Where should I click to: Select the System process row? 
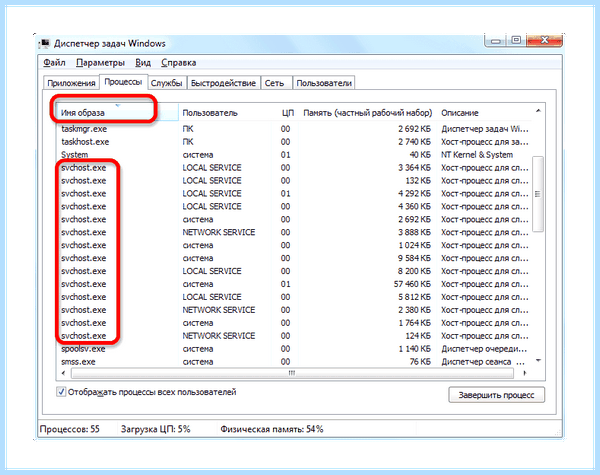[295, 155]
